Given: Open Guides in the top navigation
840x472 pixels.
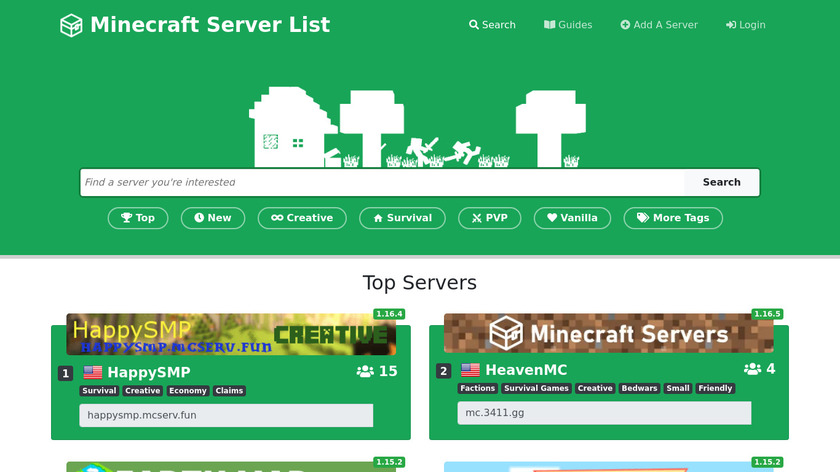Looking at the screenshot, I should click(x=568, y=25).
